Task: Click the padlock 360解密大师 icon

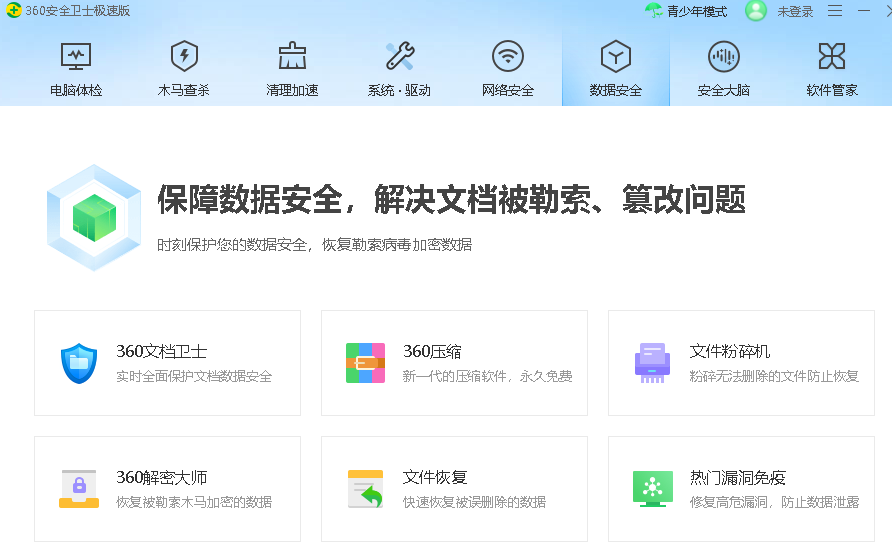Action: (x=79, y=489)
